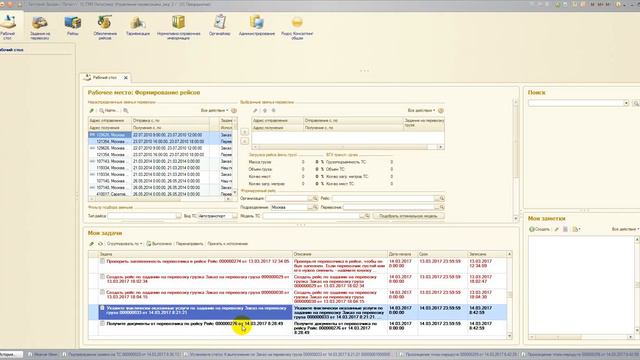Viewport: 640px width, 360px height.
Task: Click the Выполнено button
Action: click(159, 244)
